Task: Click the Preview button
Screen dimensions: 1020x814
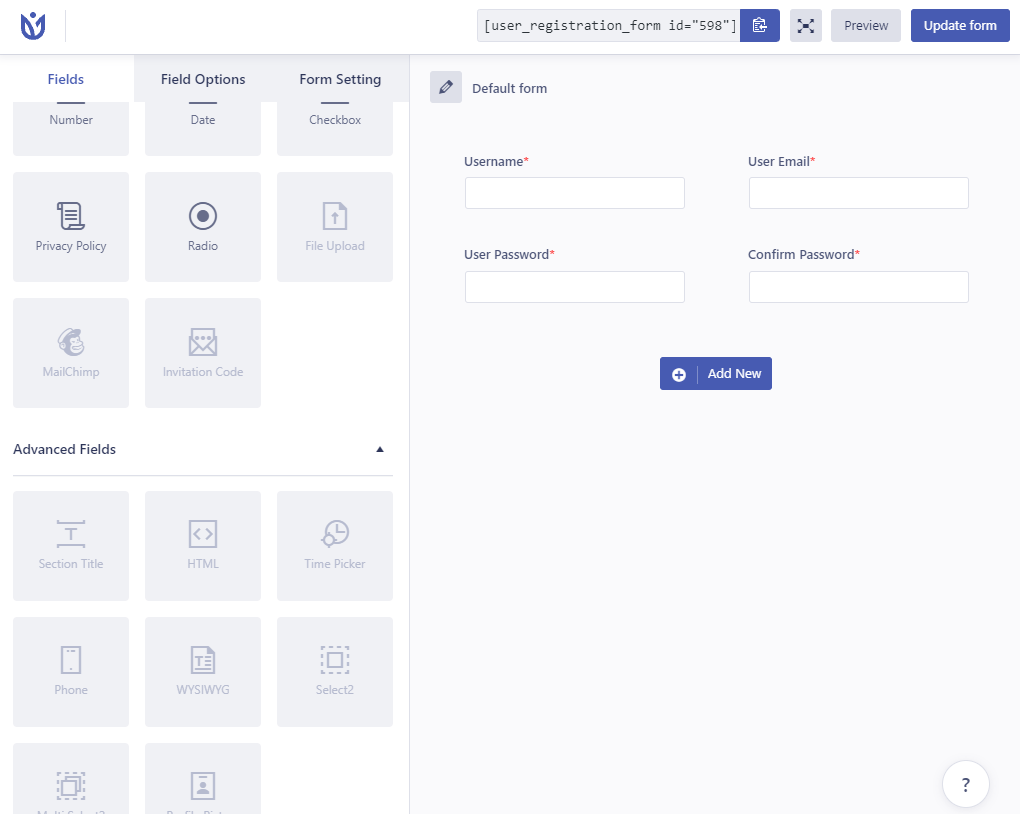Action: pos(866,25)
